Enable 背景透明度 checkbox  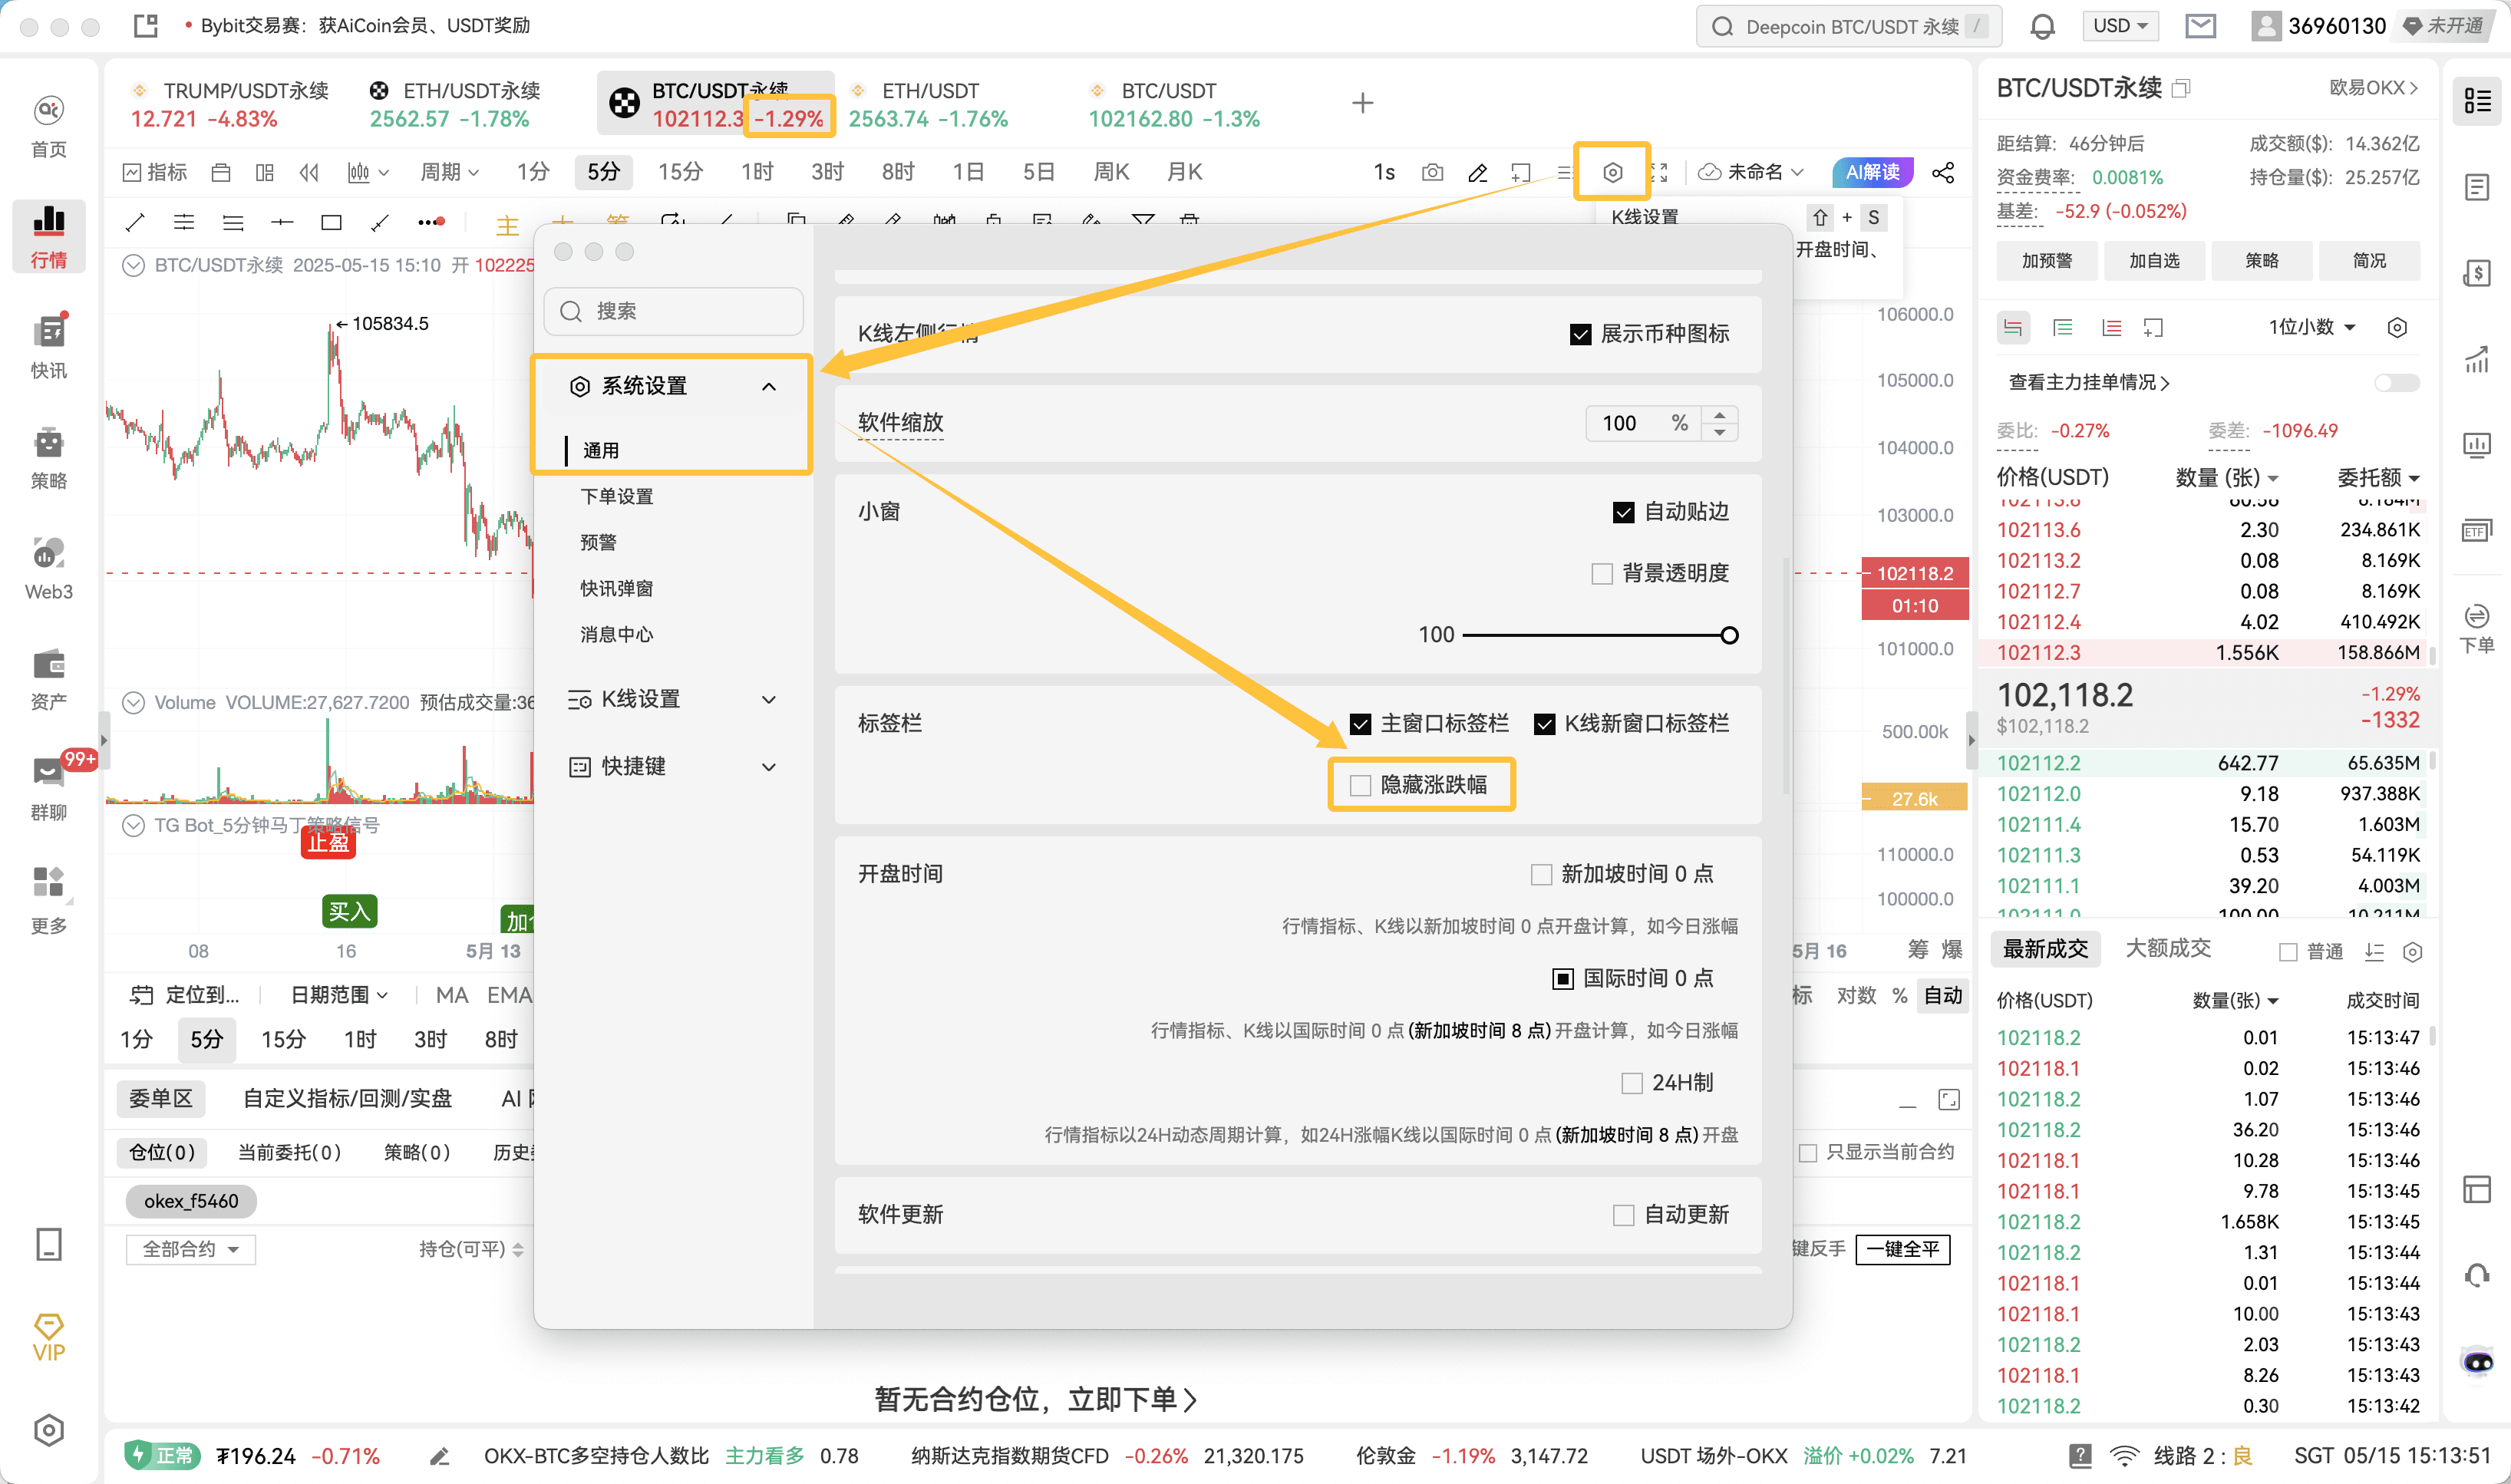pos(1601,573)
